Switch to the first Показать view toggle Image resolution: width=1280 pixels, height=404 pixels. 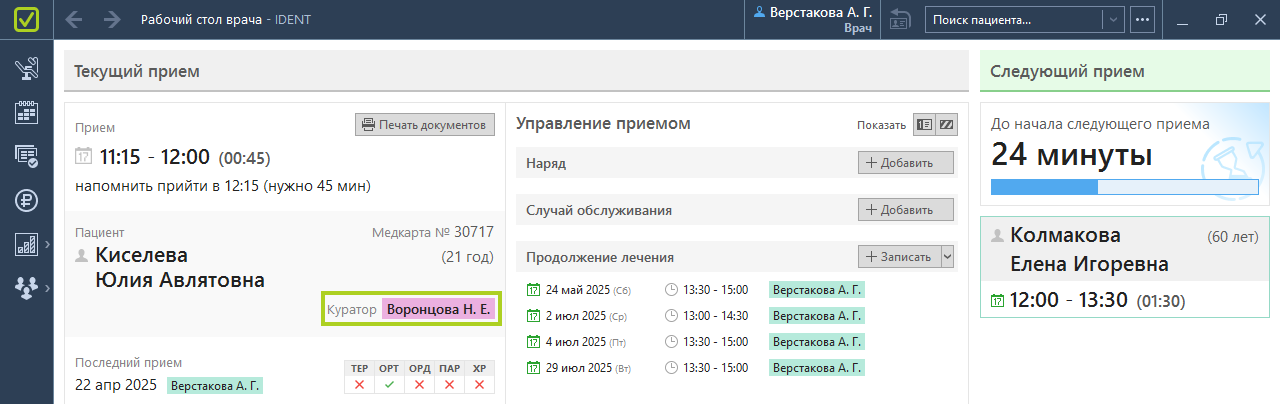pyautogui.click(x=925, y=125)
